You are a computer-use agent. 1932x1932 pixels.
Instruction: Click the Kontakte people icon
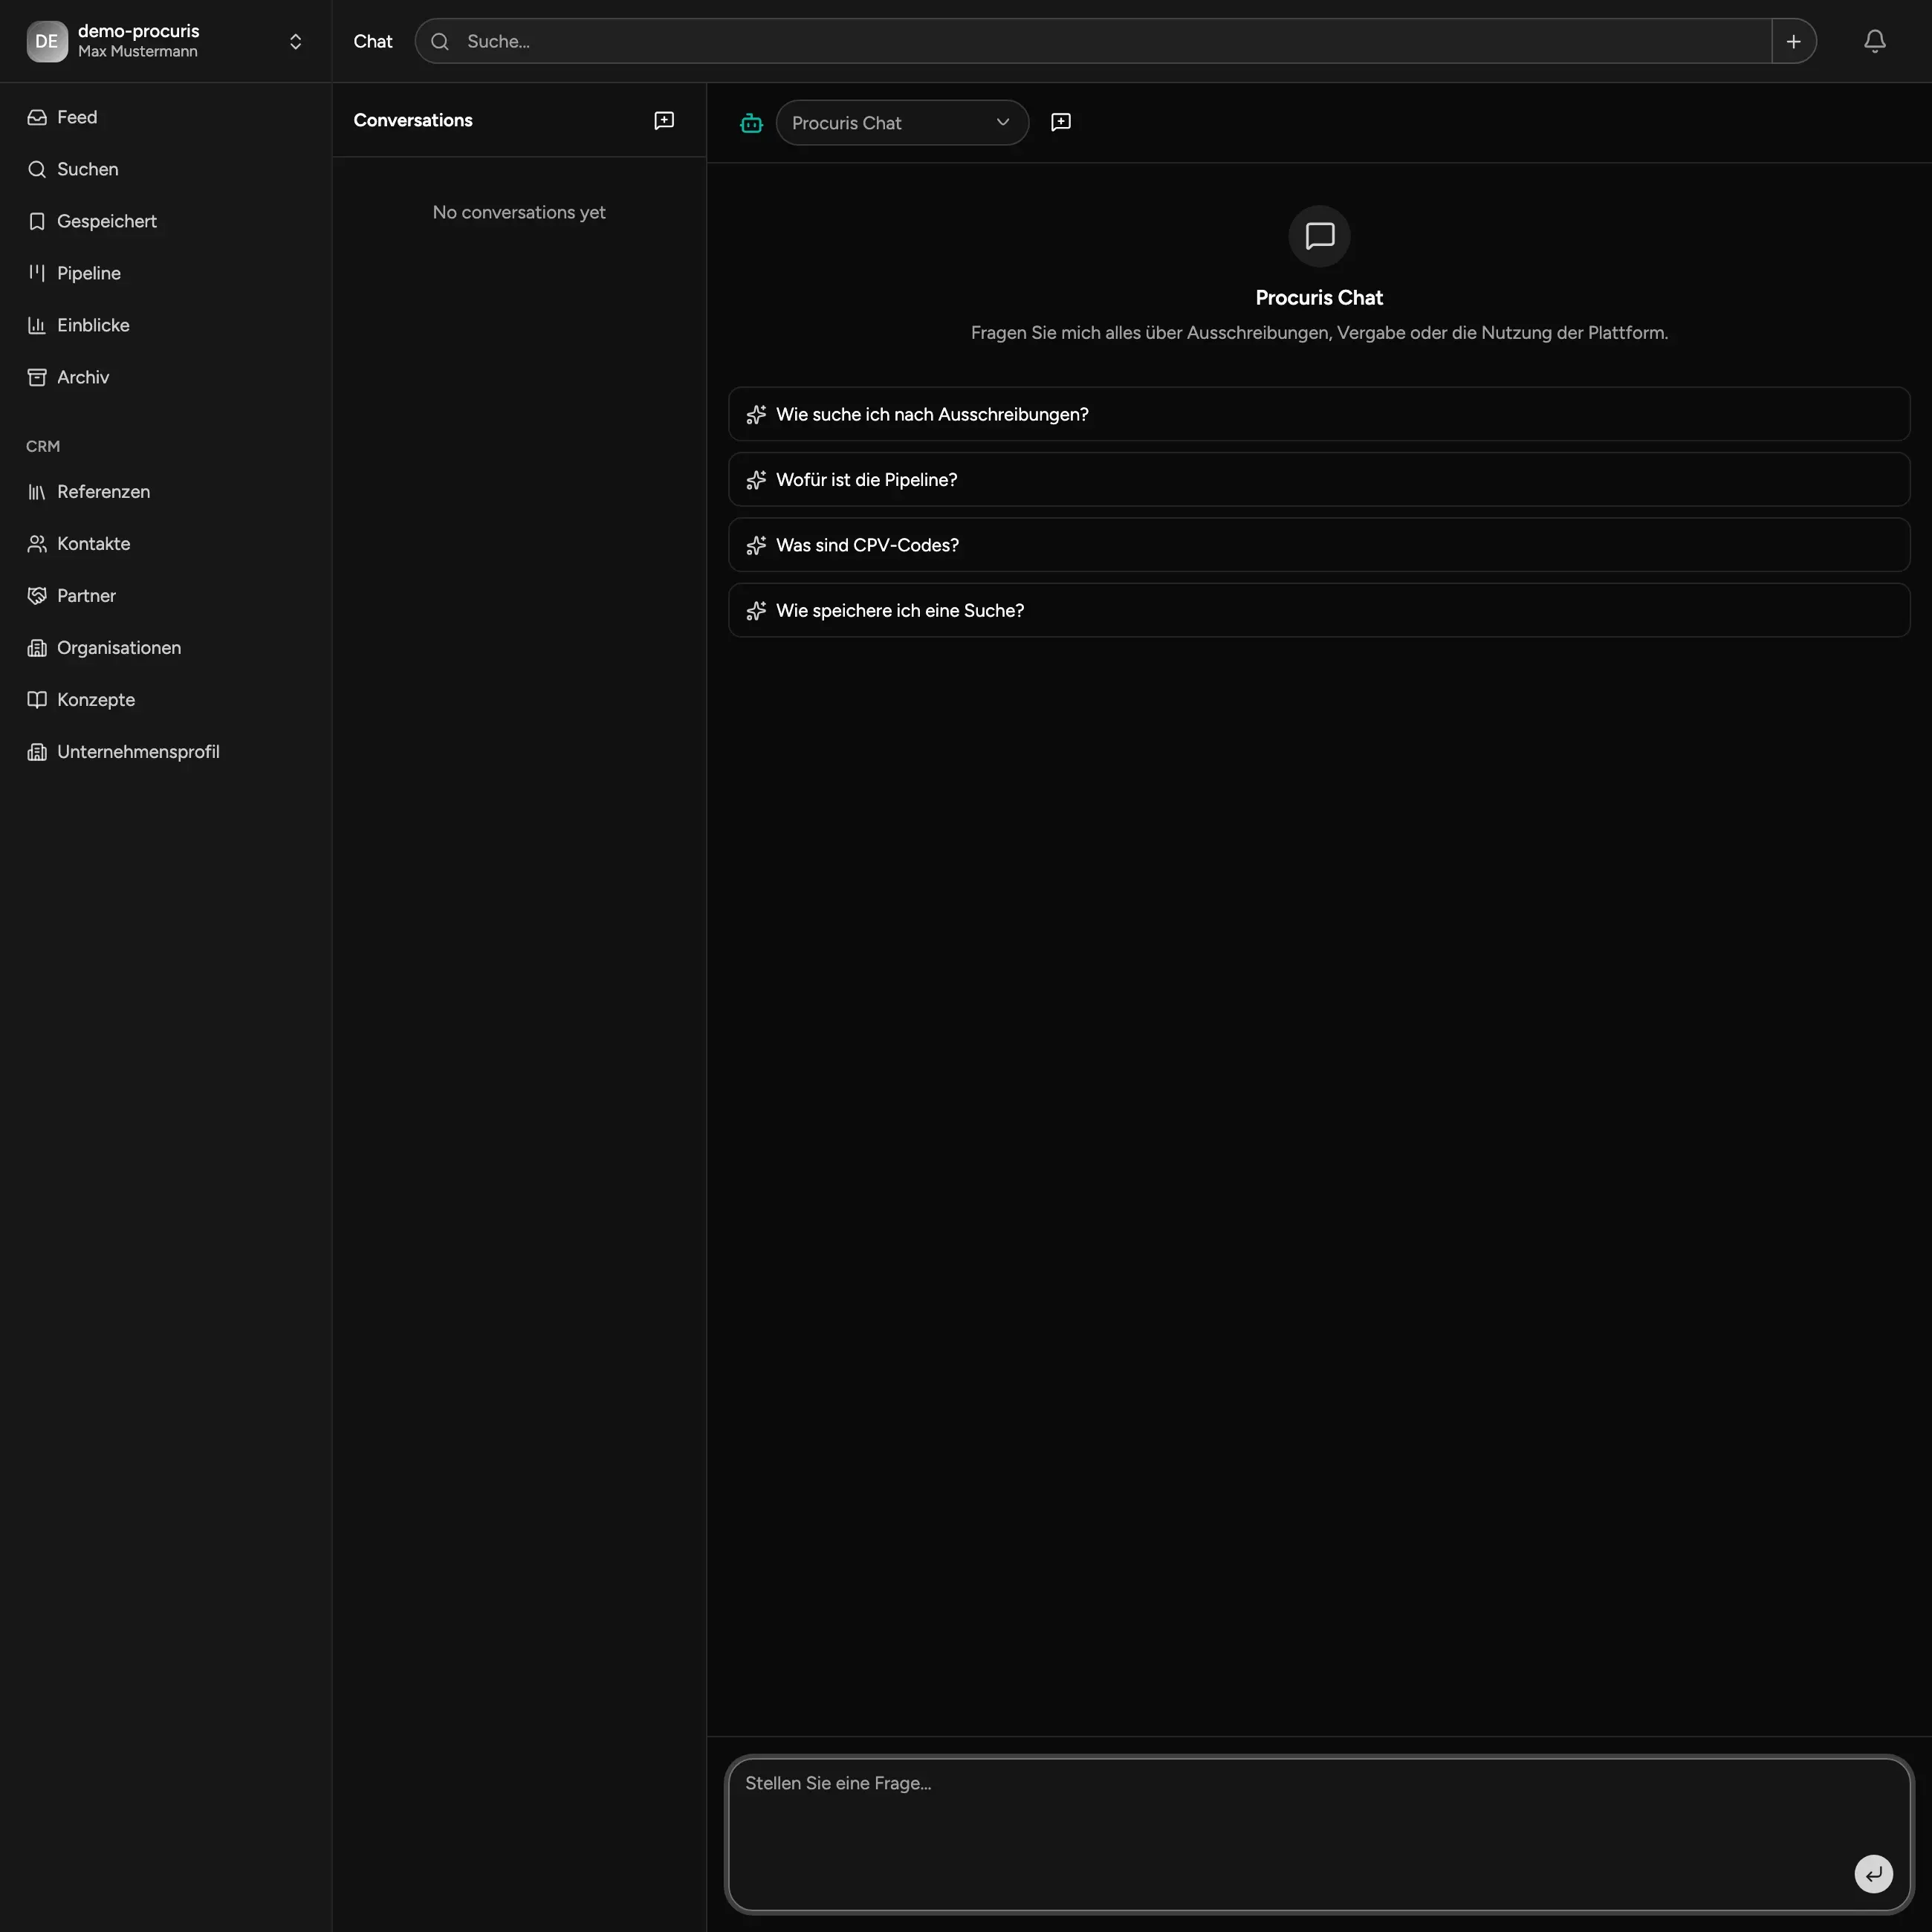coord(37,544)
